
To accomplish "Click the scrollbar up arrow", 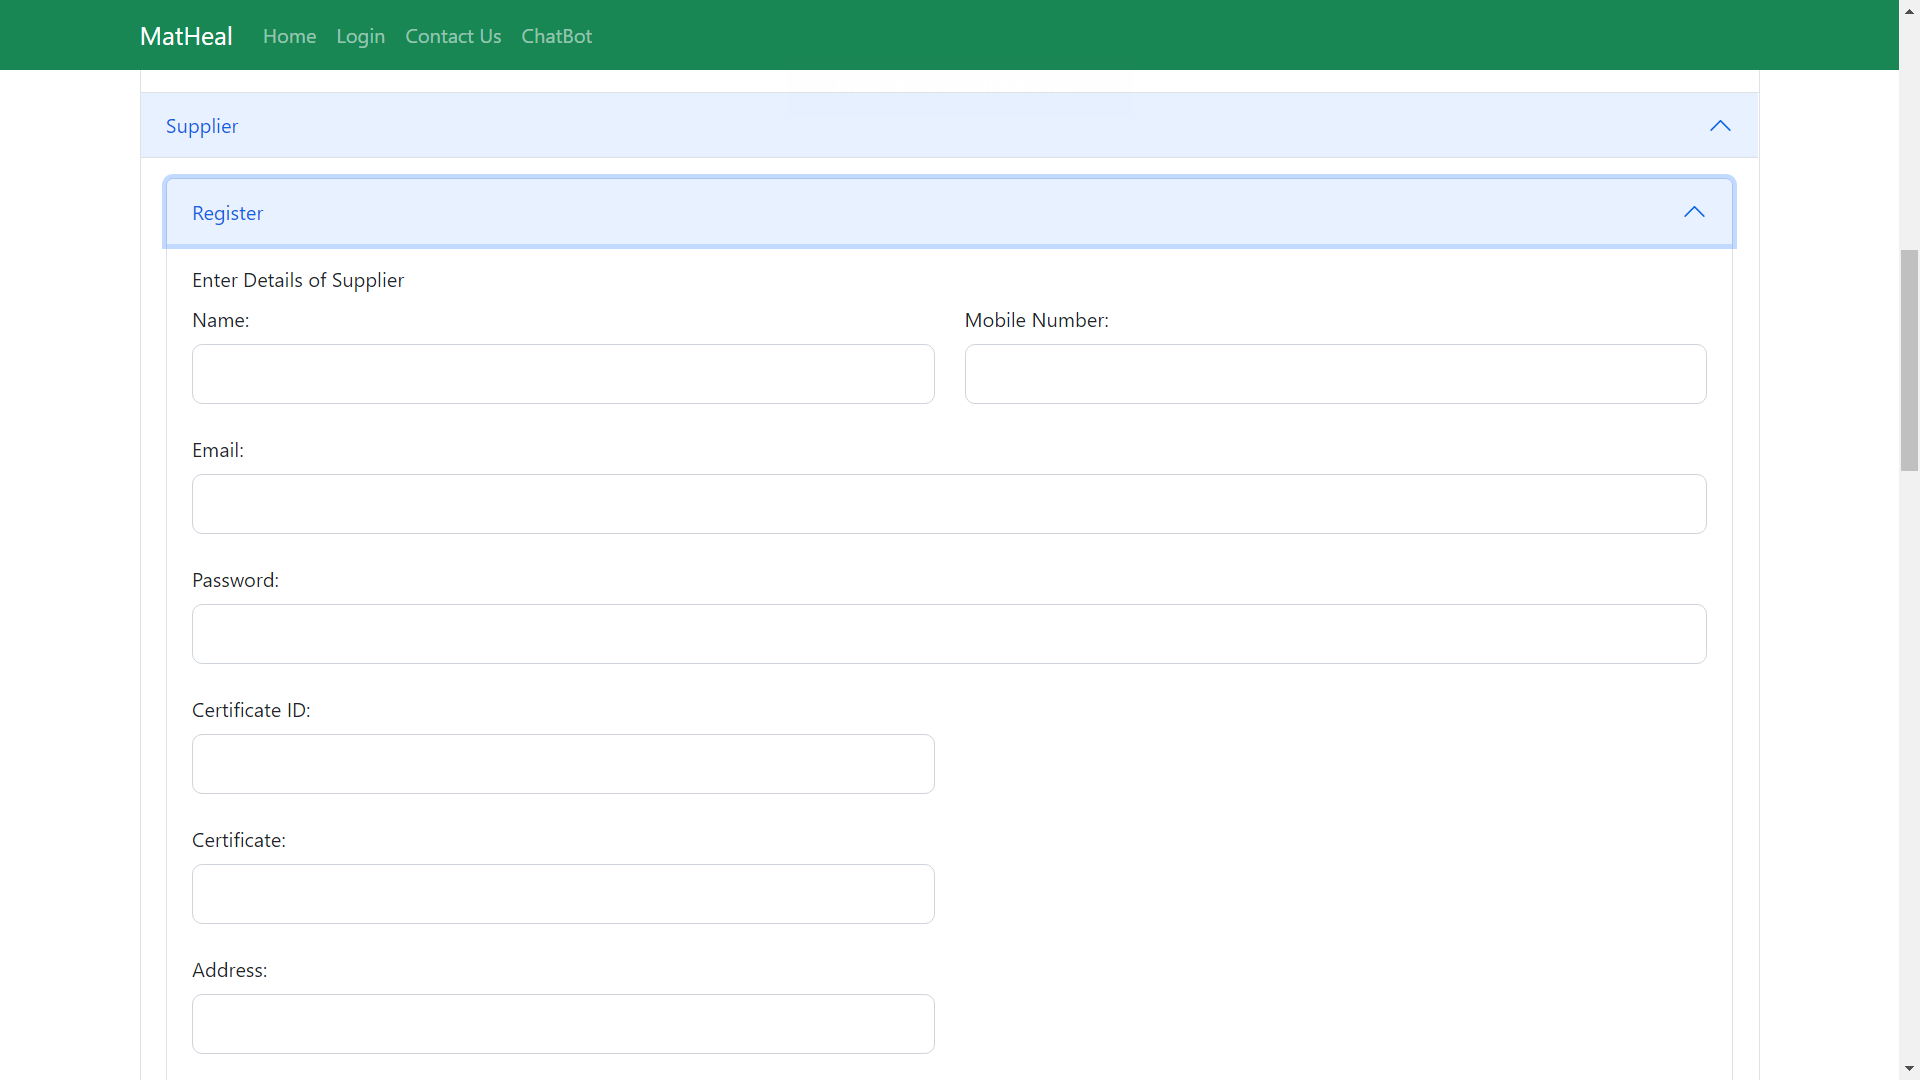I will point(1909,9).
